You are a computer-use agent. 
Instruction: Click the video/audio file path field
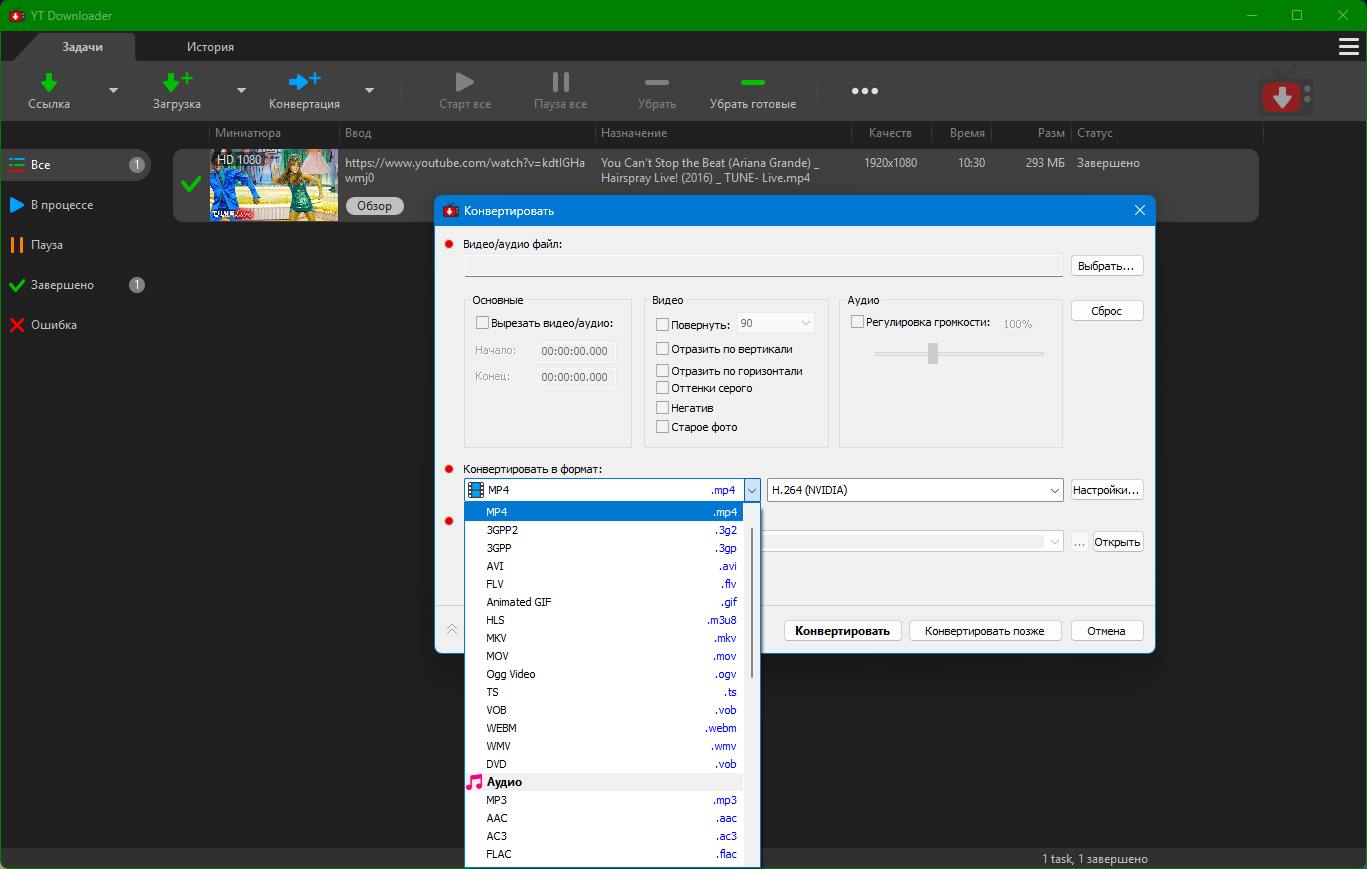coord(763,266)
